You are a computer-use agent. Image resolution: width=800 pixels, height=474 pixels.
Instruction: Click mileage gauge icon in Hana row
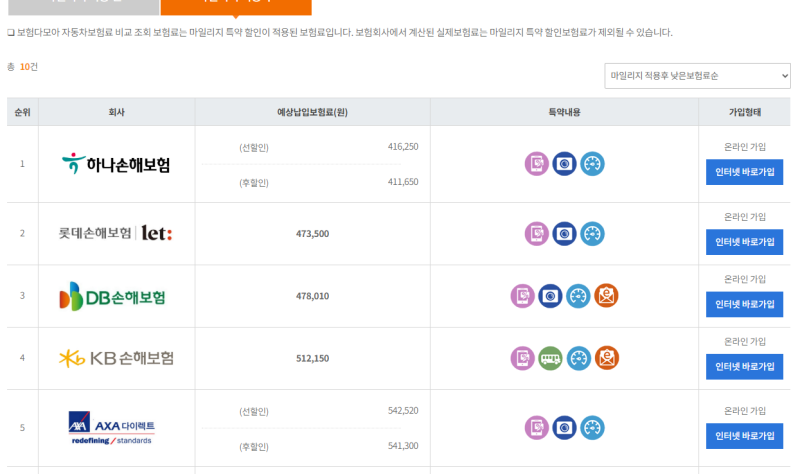tap(592, 164)
